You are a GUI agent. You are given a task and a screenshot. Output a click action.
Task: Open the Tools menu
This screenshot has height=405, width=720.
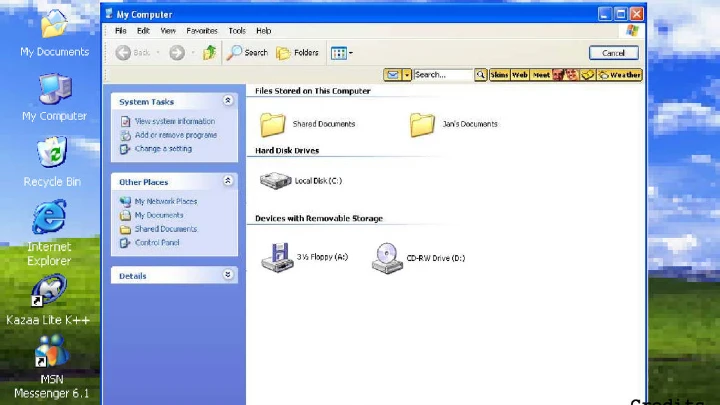coord(237,31)
